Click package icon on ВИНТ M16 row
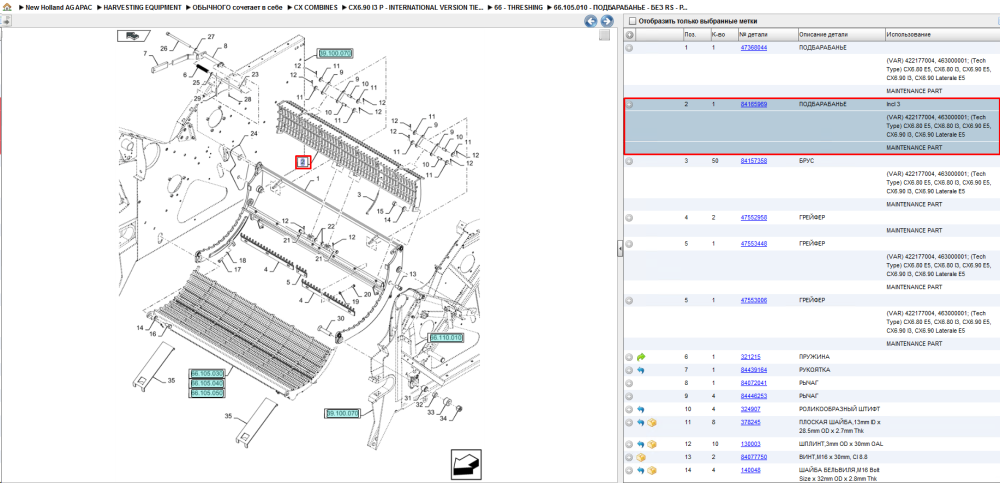 [x=641, y=457]
